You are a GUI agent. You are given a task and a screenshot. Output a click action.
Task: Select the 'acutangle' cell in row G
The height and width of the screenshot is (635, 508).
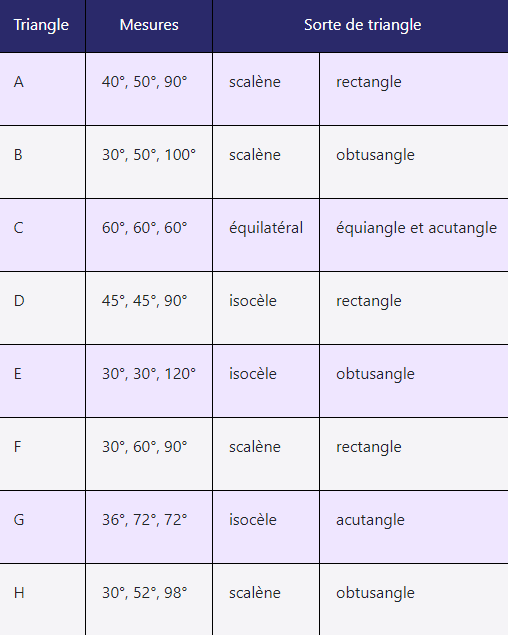coord(414,527)
